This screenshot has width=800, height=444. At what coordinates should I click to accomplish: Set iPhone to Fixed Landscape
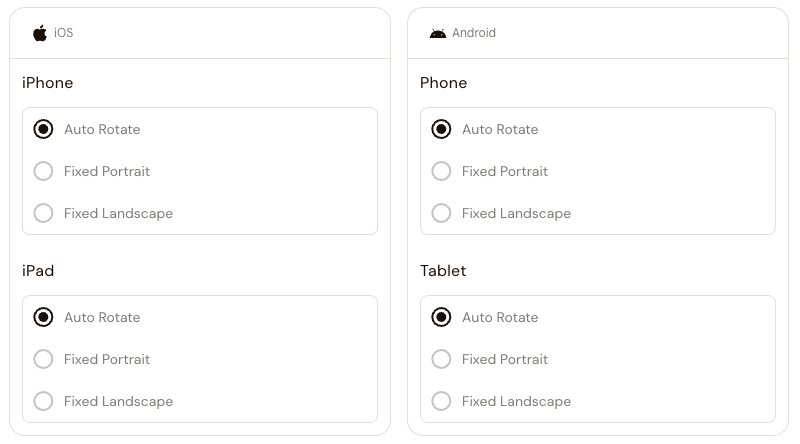43,213
